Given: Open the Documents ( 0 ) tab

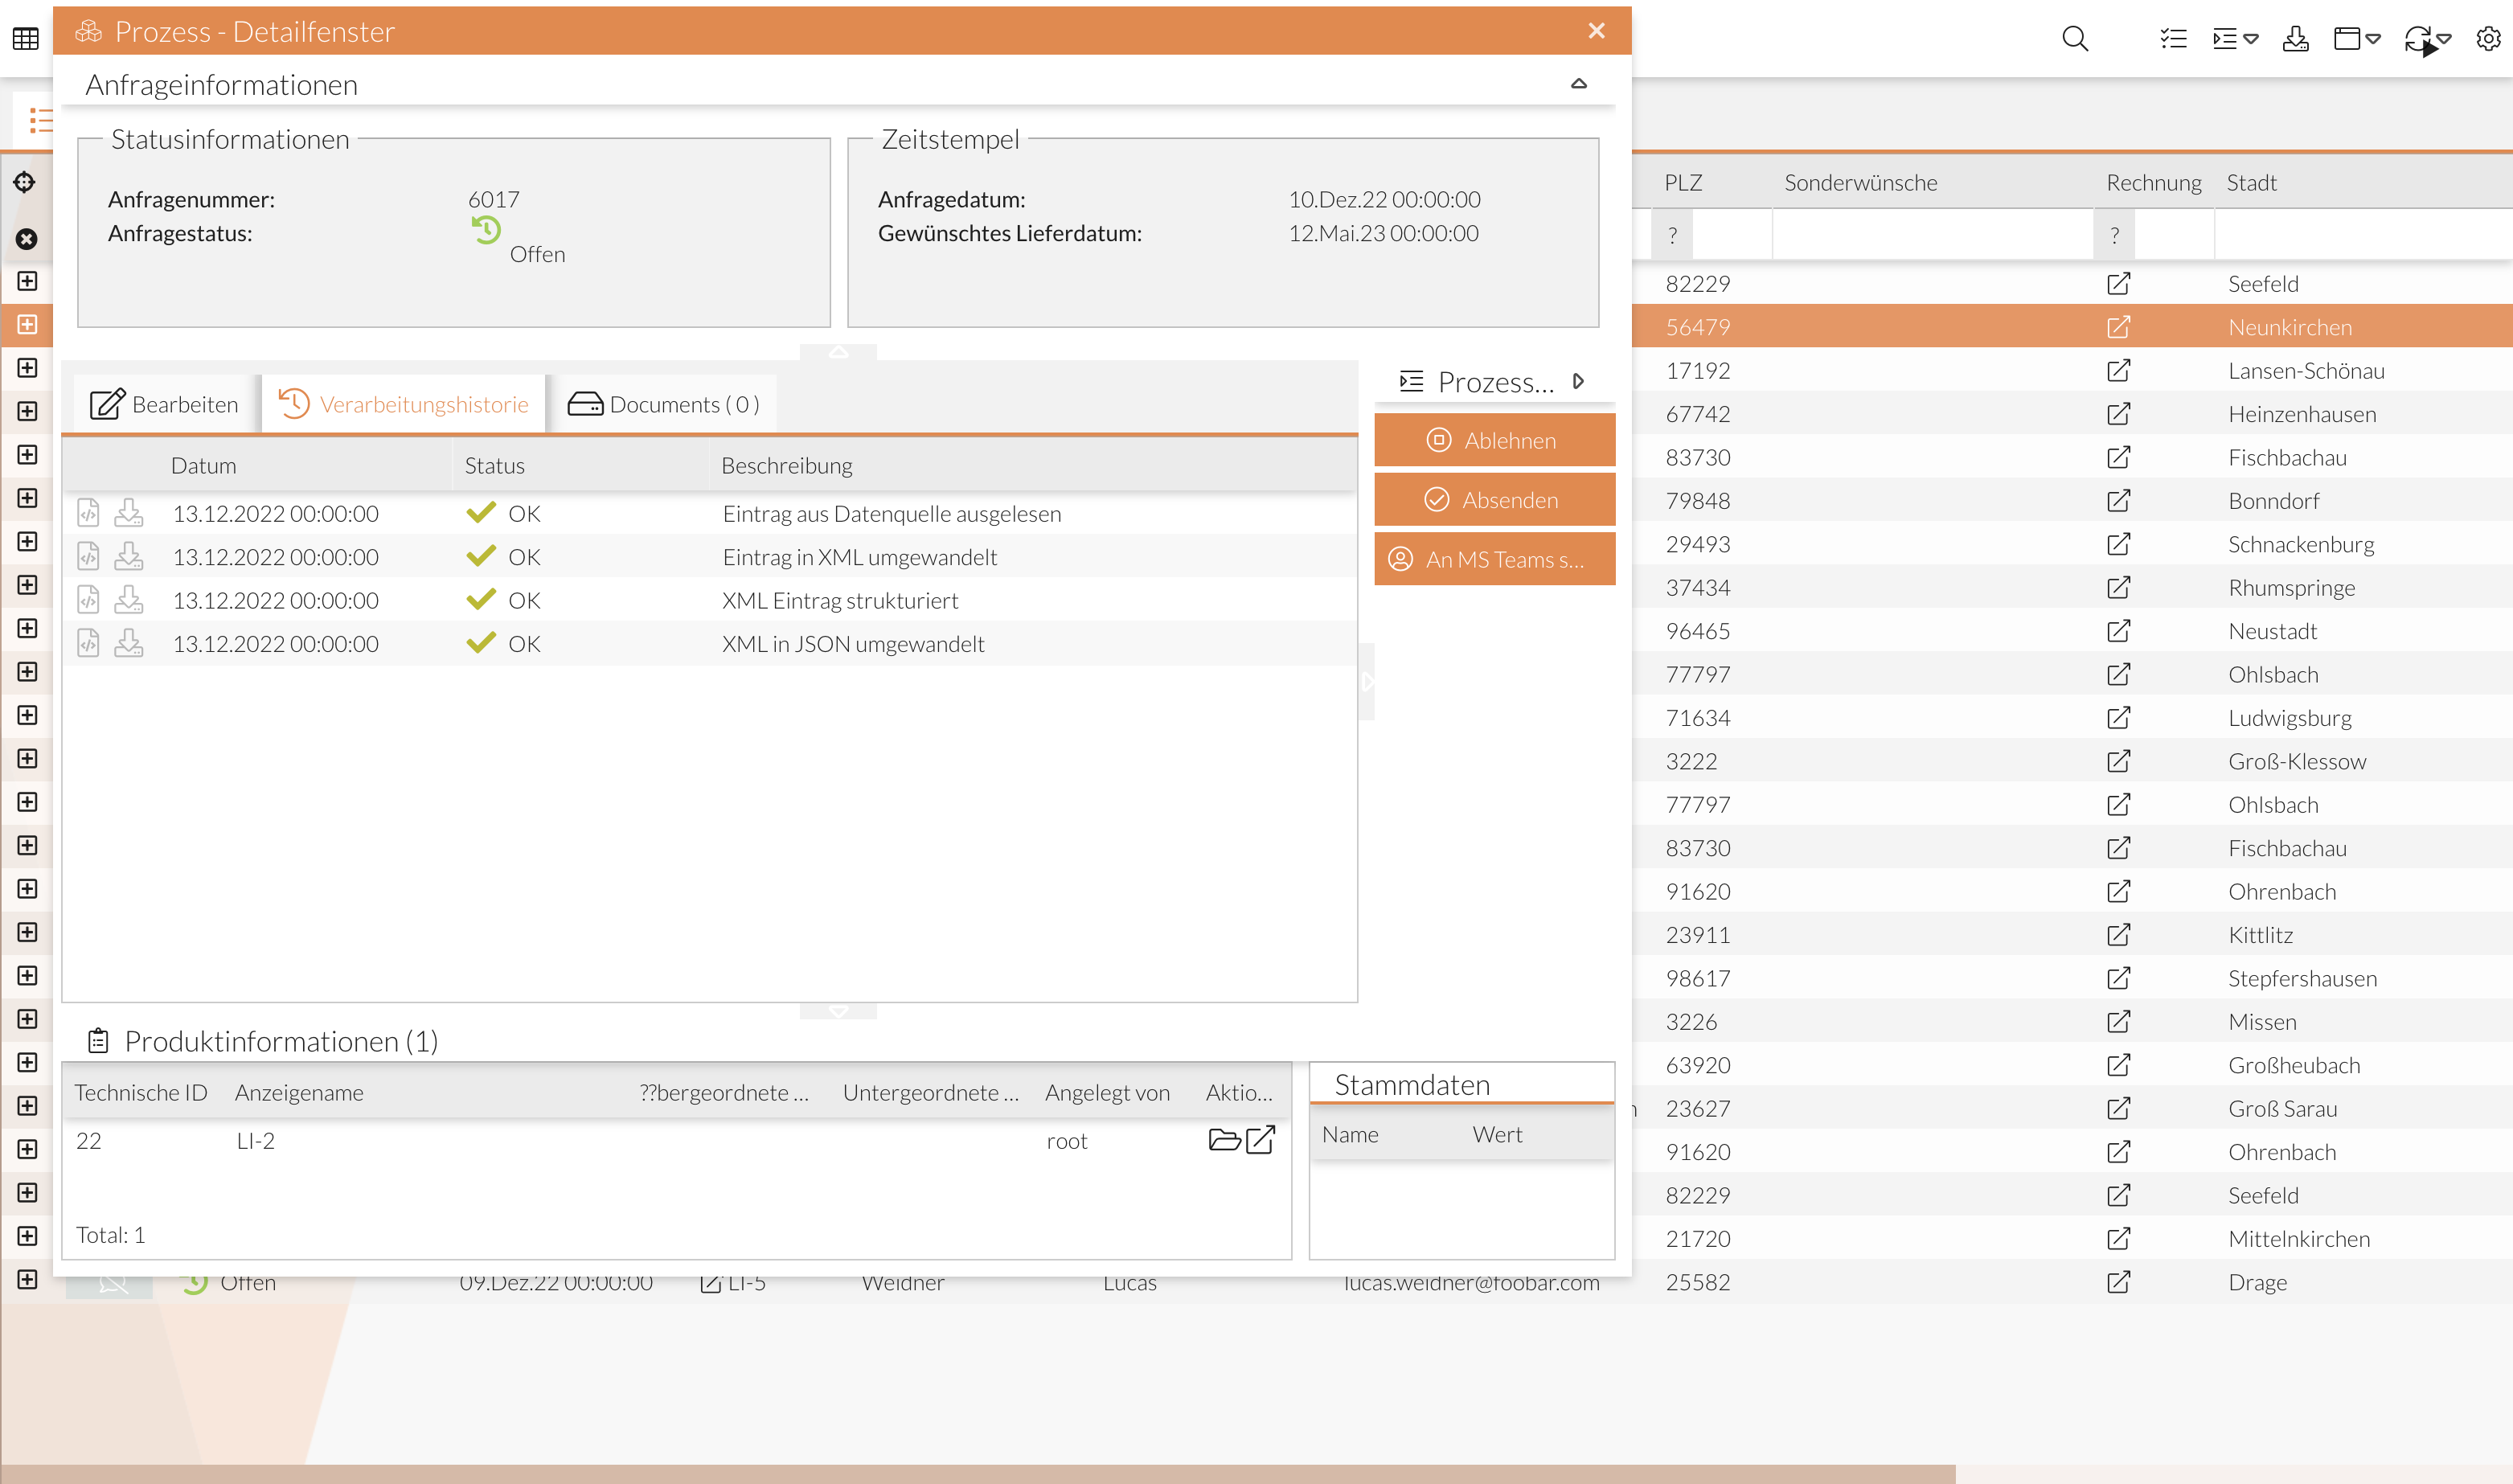Looking at the screenshot, I should 664,404.
